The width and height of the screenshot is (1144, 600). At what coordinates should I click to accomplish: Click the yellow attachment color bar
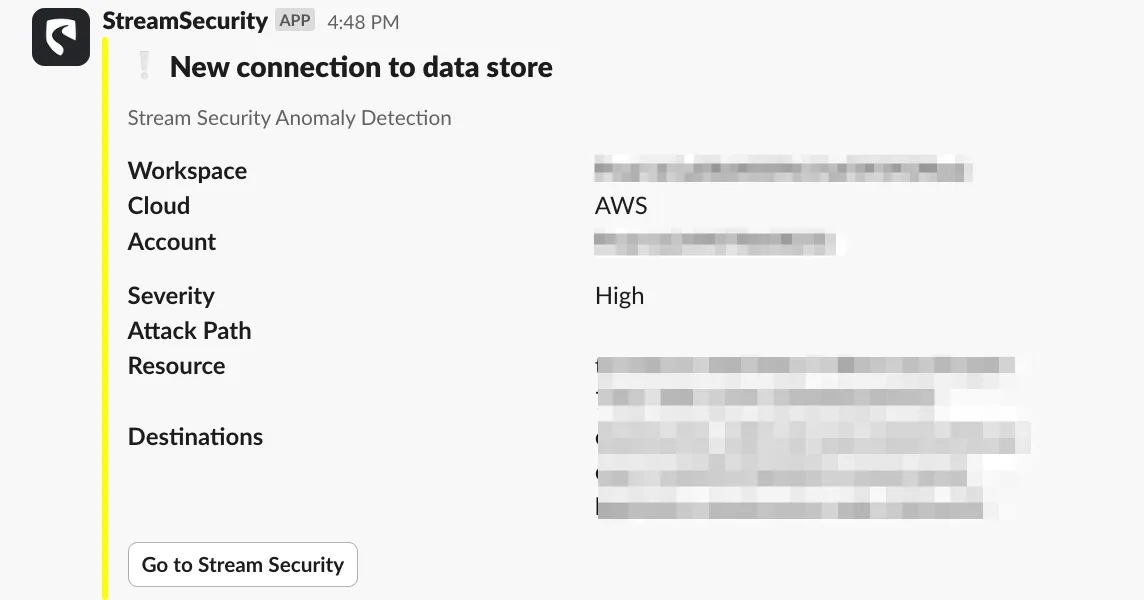tap(105, 318)
